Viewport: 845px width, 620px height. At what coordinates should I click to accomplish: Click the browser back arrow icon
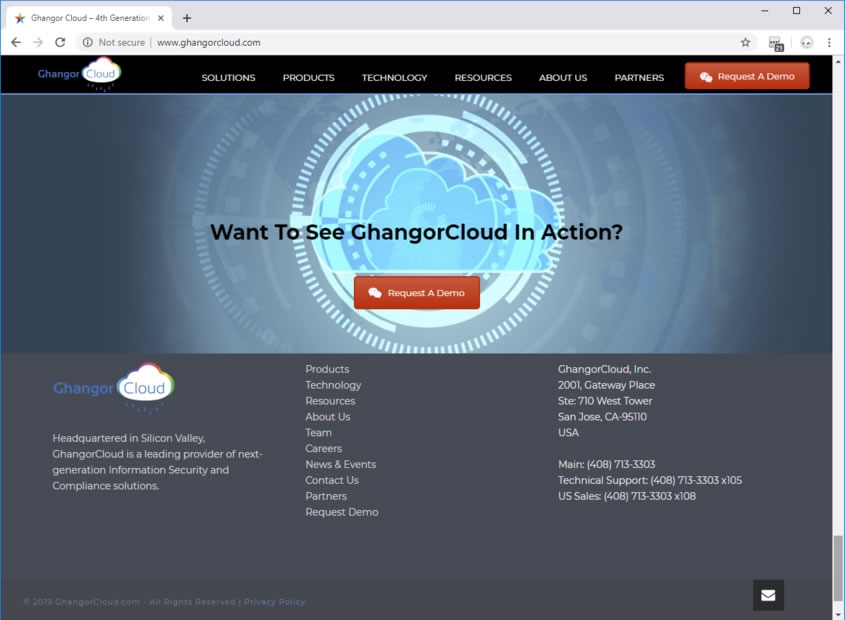tap(16, 43)
